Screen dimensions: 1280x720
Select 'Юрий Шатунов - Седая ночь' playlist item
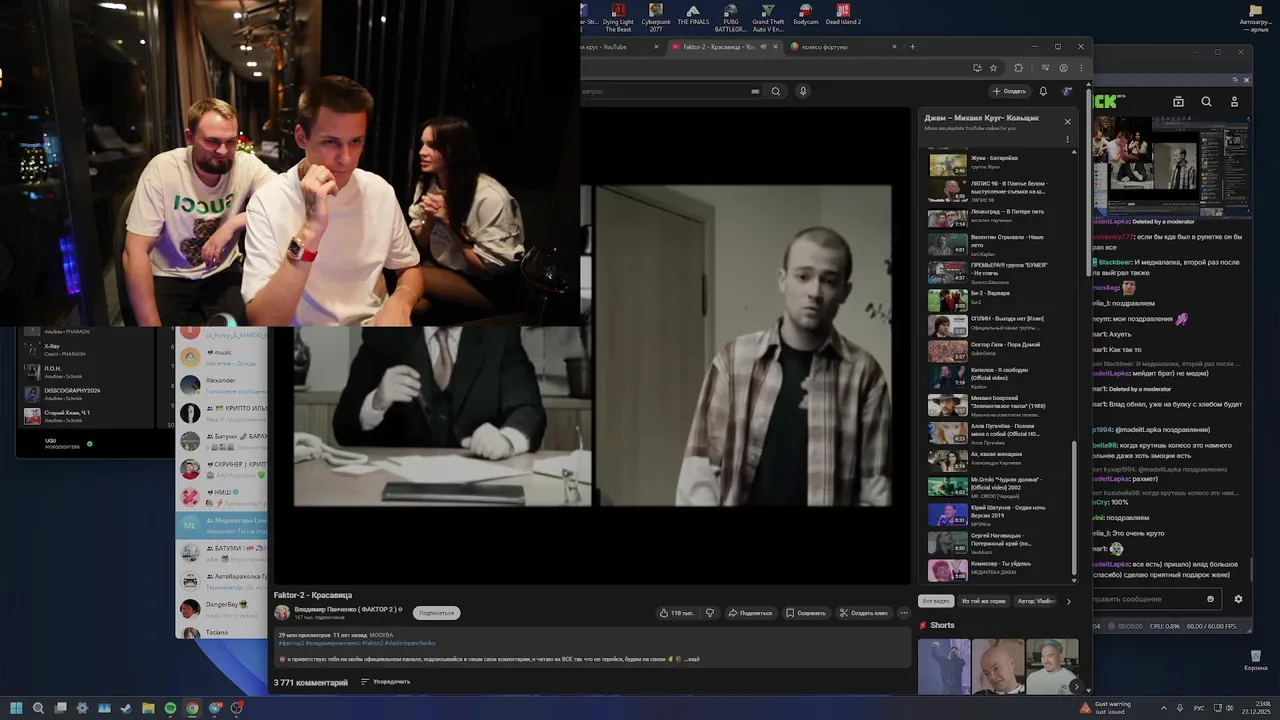(x=997, y=514)
